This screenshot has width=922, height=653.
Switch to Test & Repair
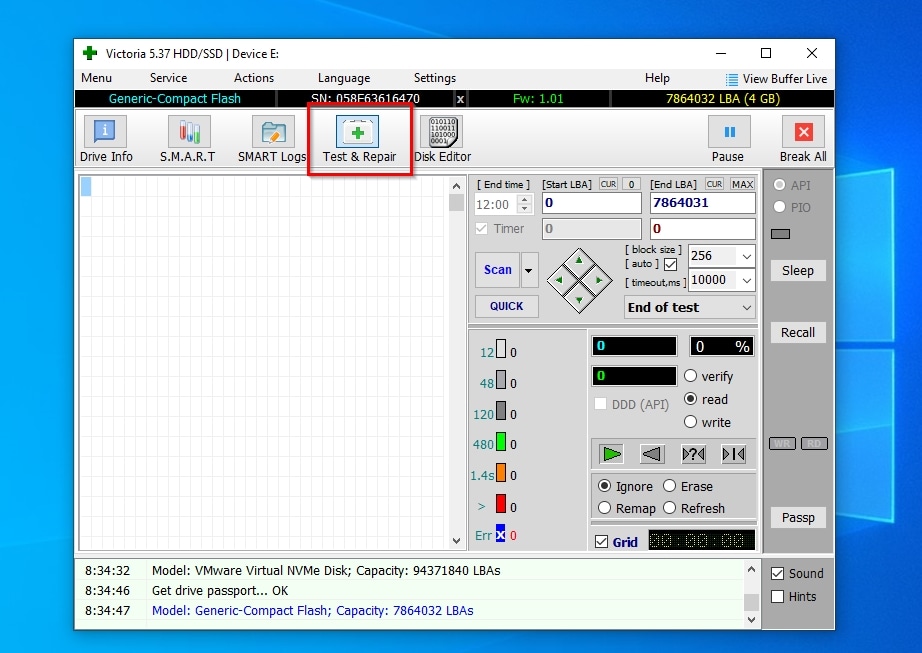359,139
